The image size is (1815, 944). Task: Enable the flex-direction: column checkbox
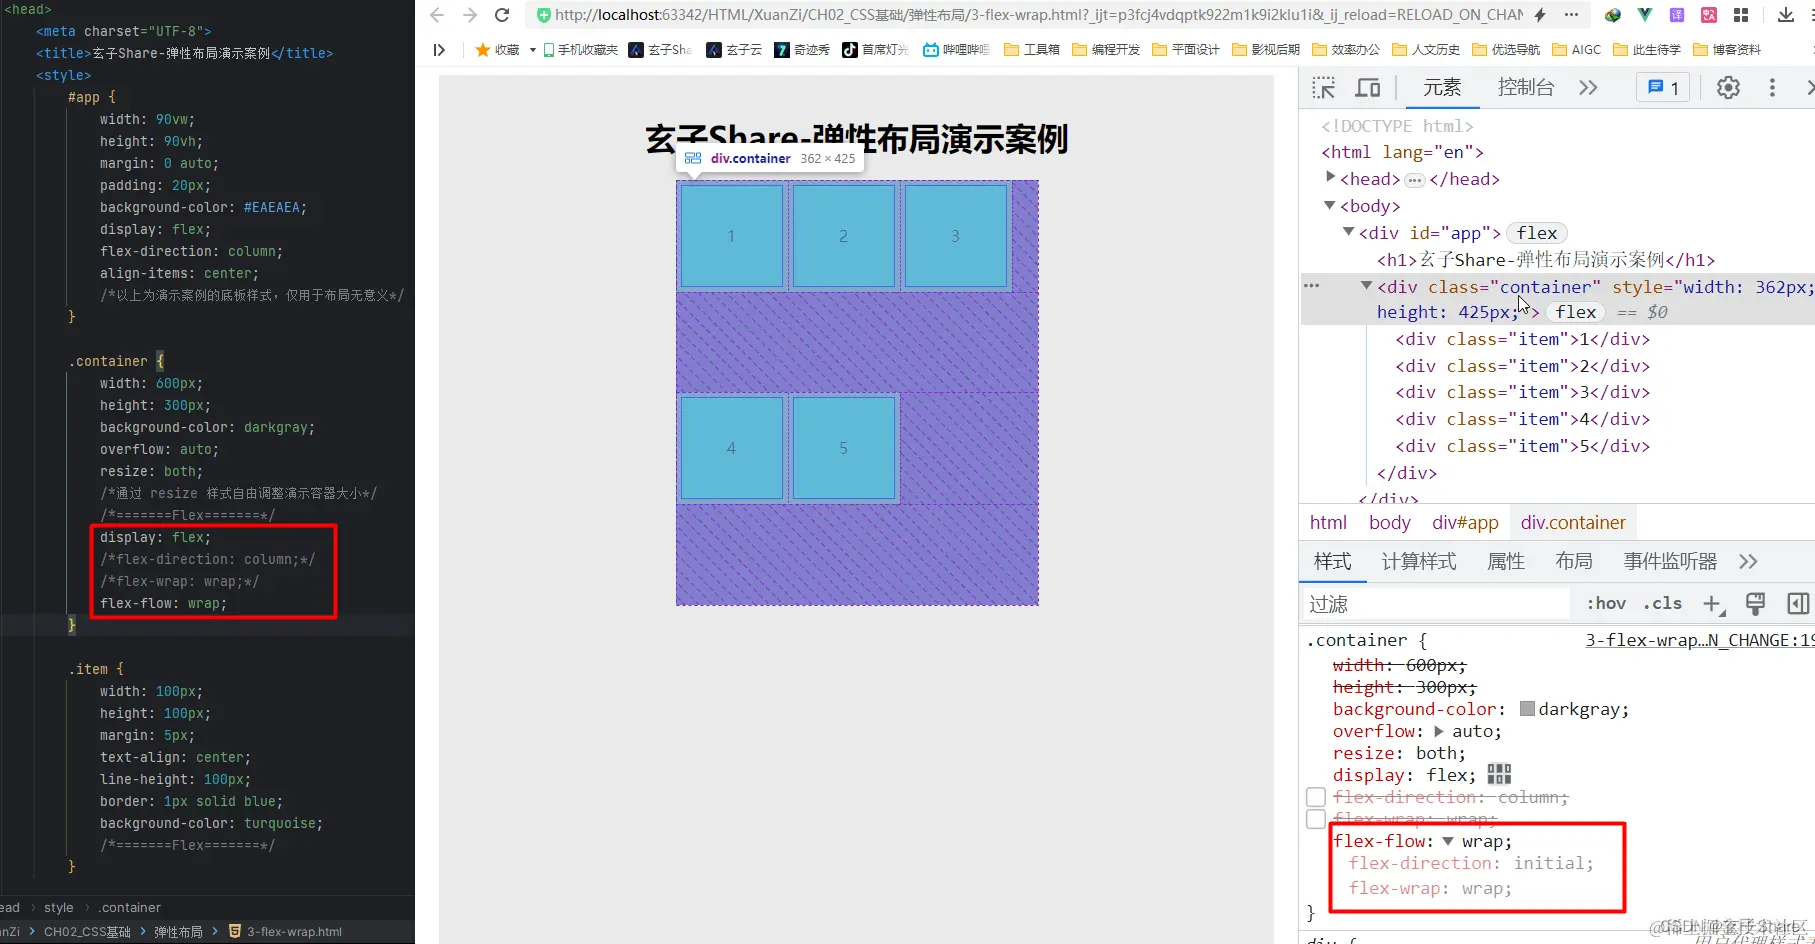click(x=1316, y=797)
